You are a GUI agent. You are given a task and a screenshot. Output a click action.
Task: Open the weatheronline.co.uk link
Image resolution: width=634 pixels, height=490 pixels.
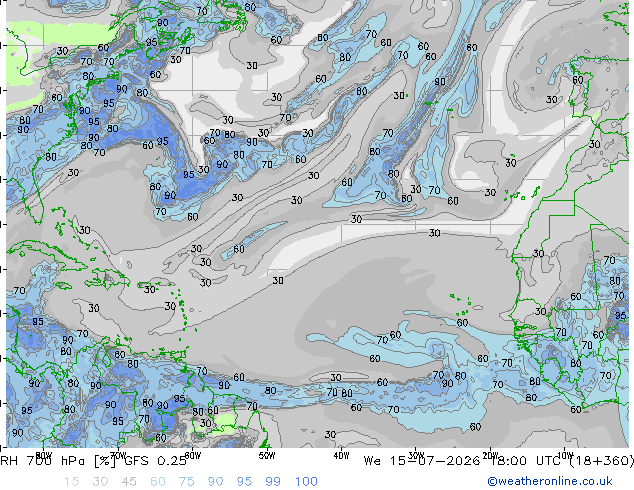(550, 481)
